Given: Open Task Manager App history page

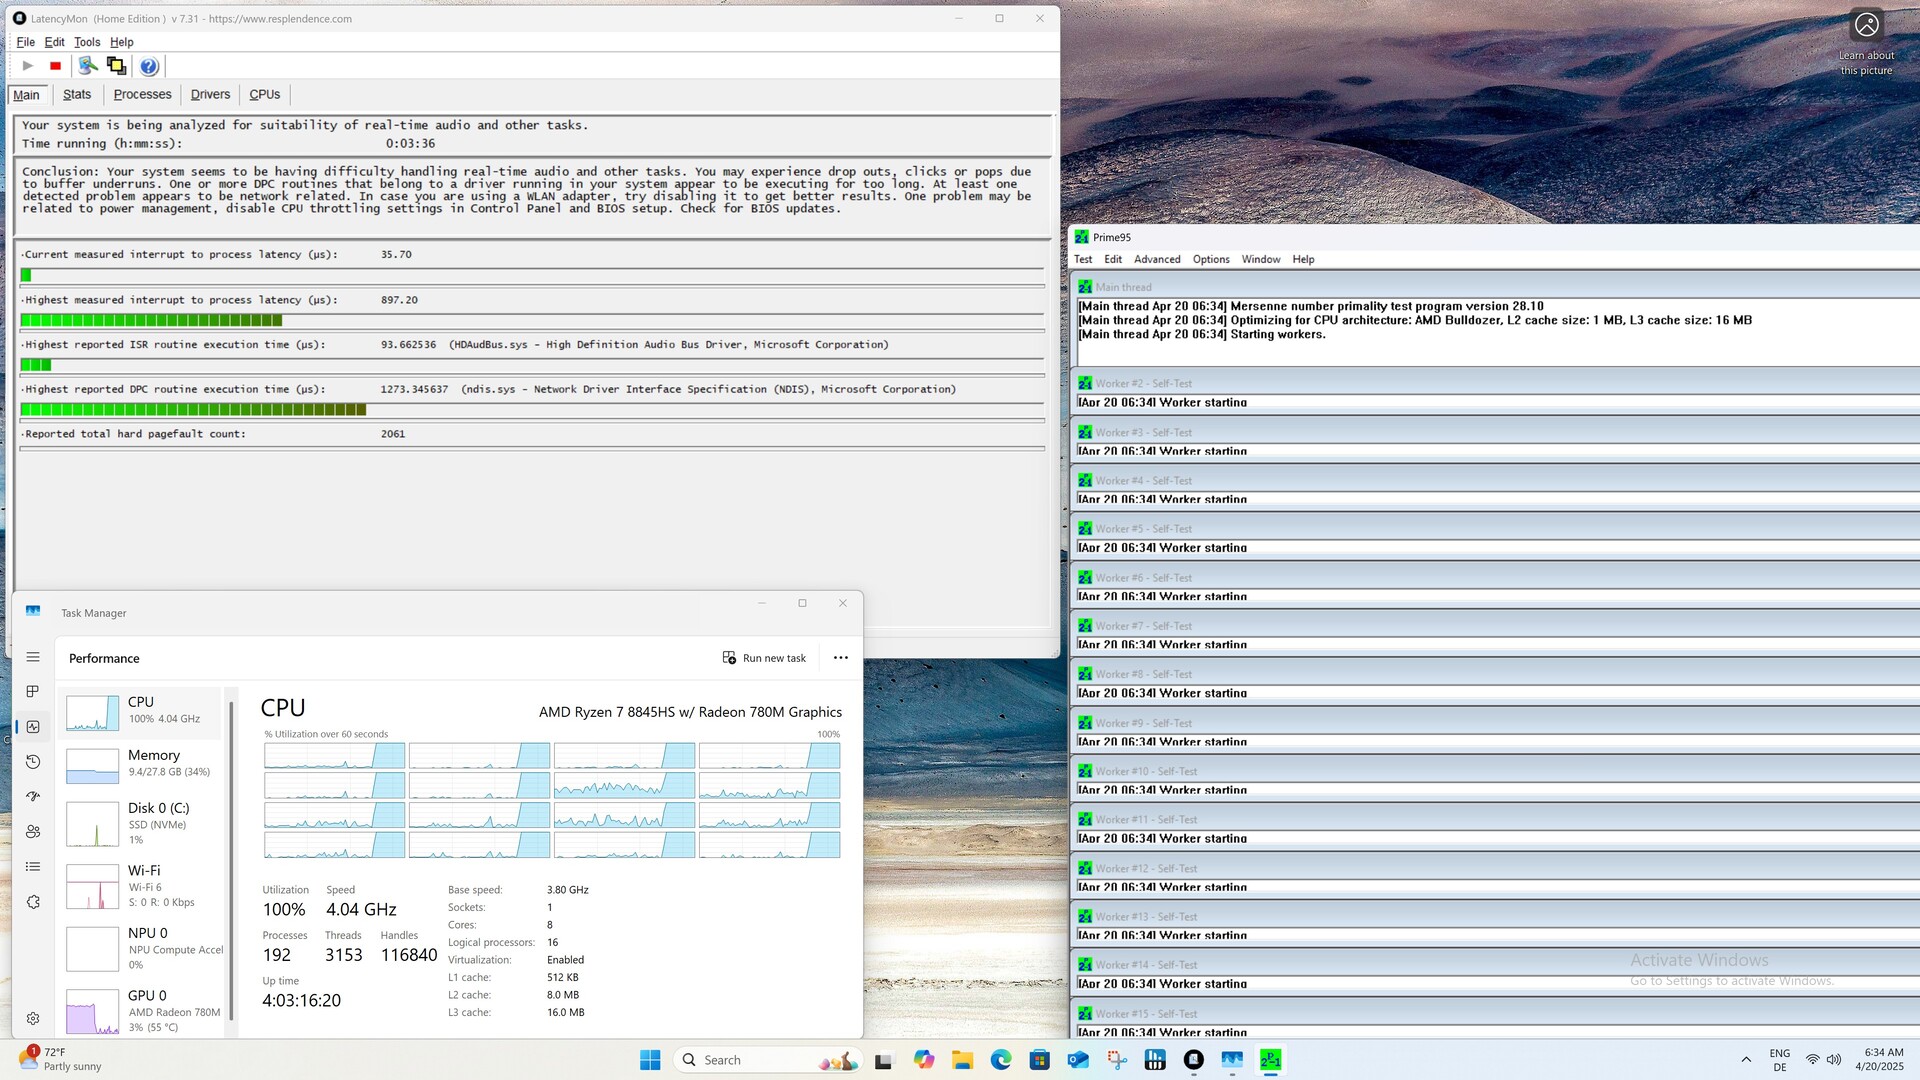Looking at the screenshot, I should pos(33,762).
